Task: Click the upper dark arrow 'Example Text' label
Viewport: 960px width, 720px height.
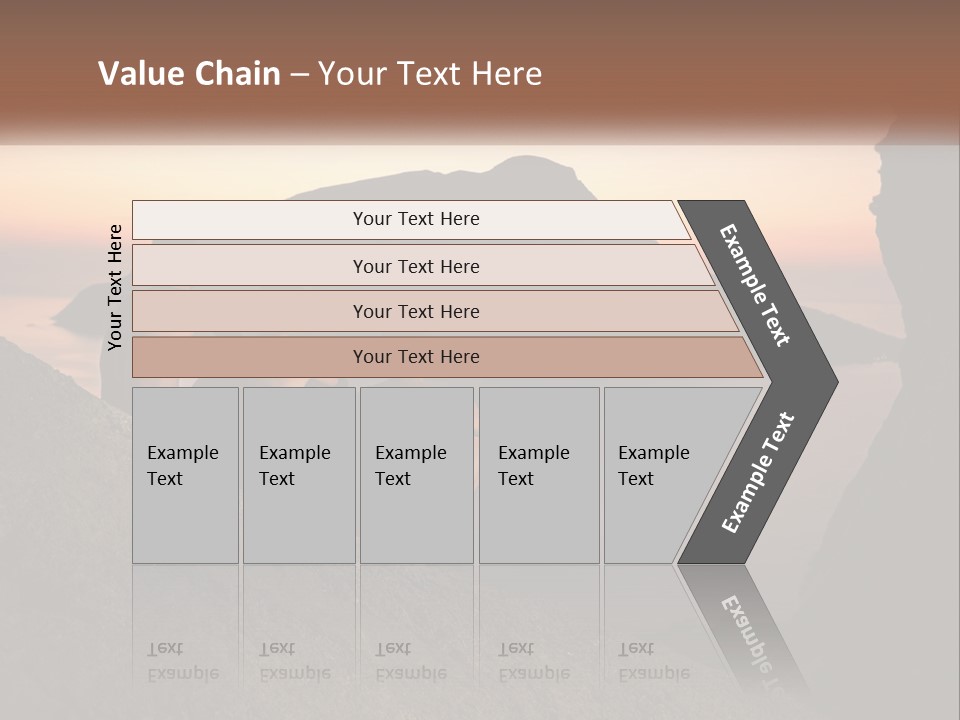Action: coord(755,285)
